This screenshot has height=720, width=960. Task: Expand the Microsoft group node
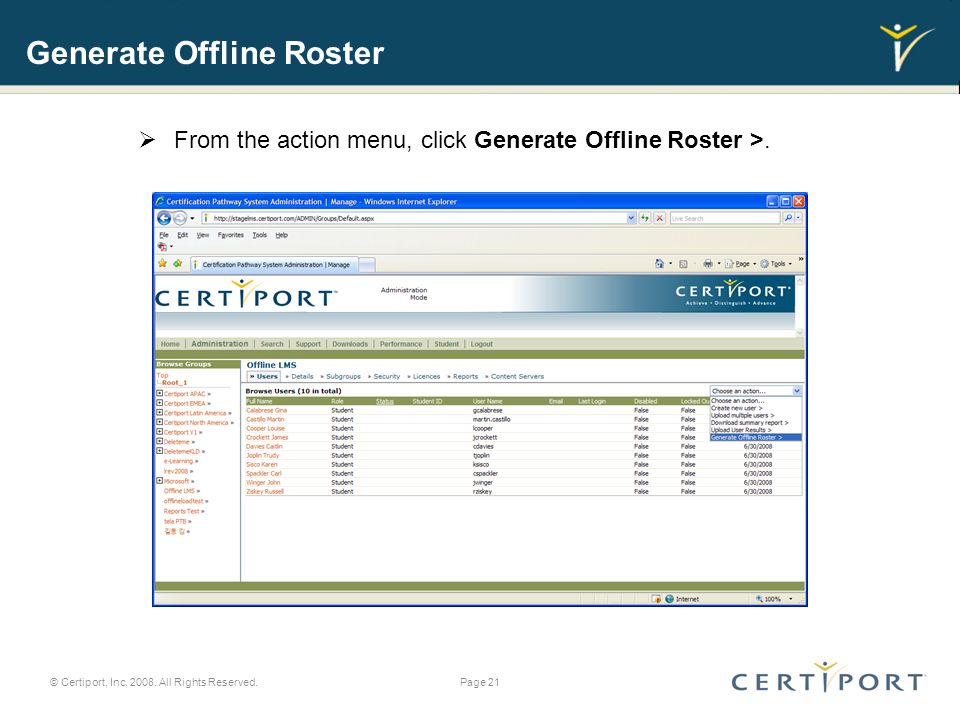(160, 481)
